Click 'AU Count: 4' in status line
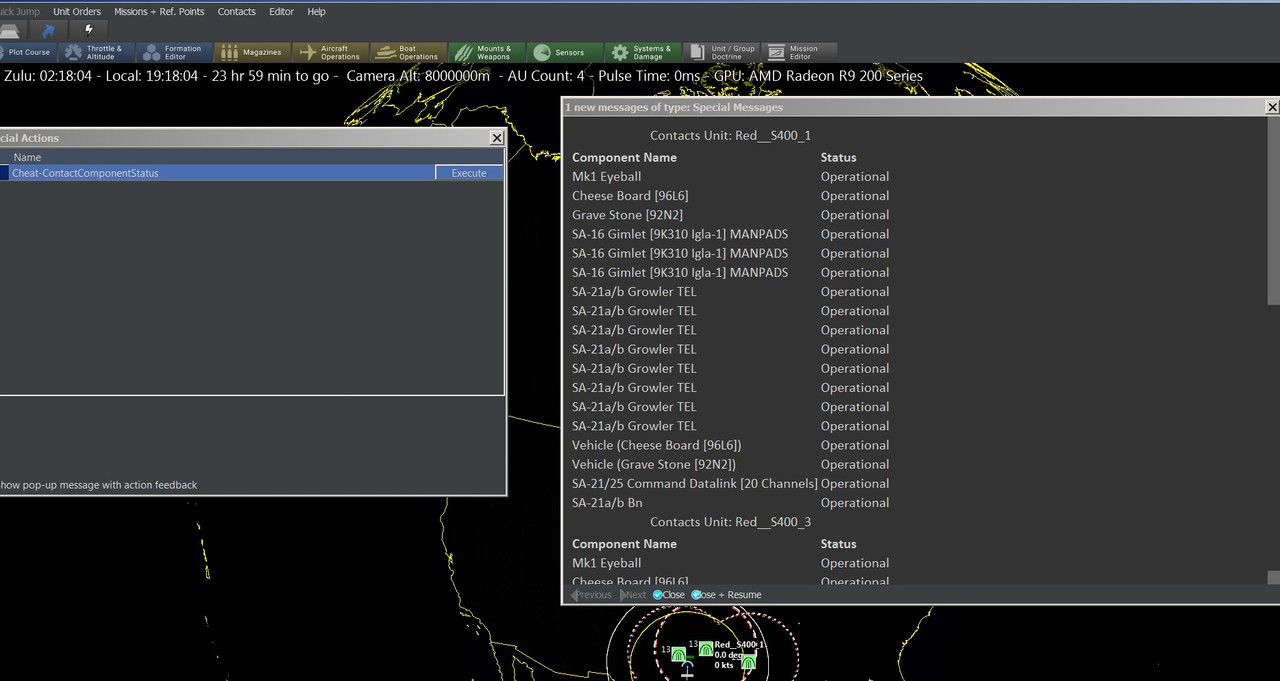This screenshot has height=681, width=1280. (546, 76)
